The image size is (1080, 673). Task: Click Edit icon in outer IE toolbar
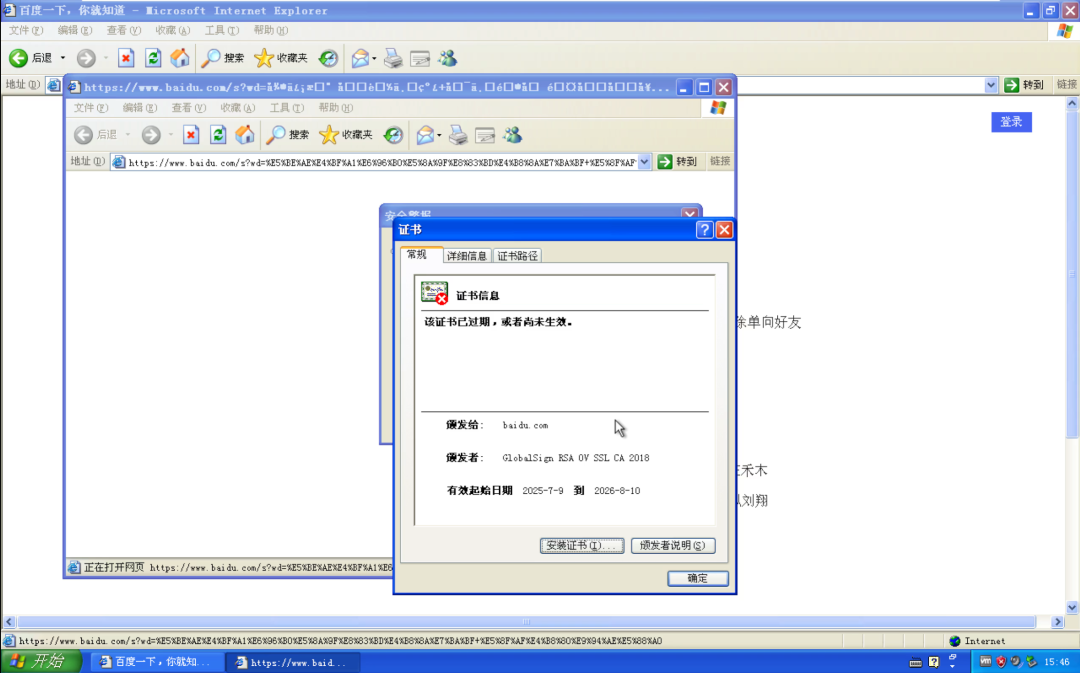pyautogui.click(x=420, y=59)
